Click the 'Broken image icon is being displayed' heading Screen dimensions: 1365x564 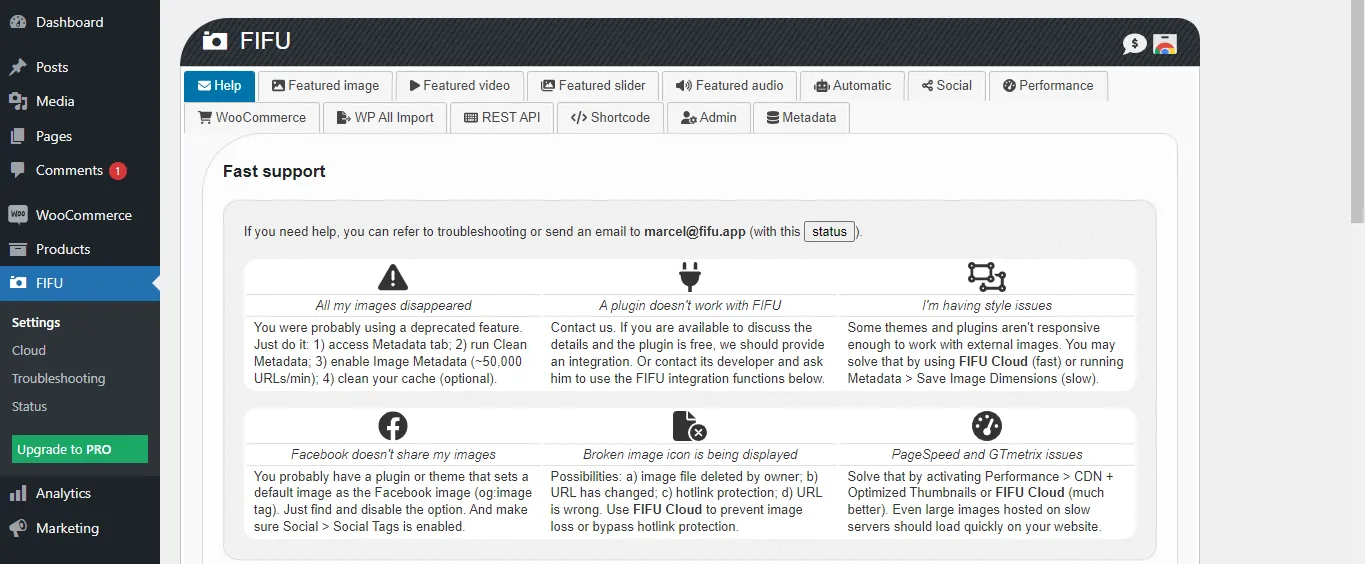(x=690, y=455)
